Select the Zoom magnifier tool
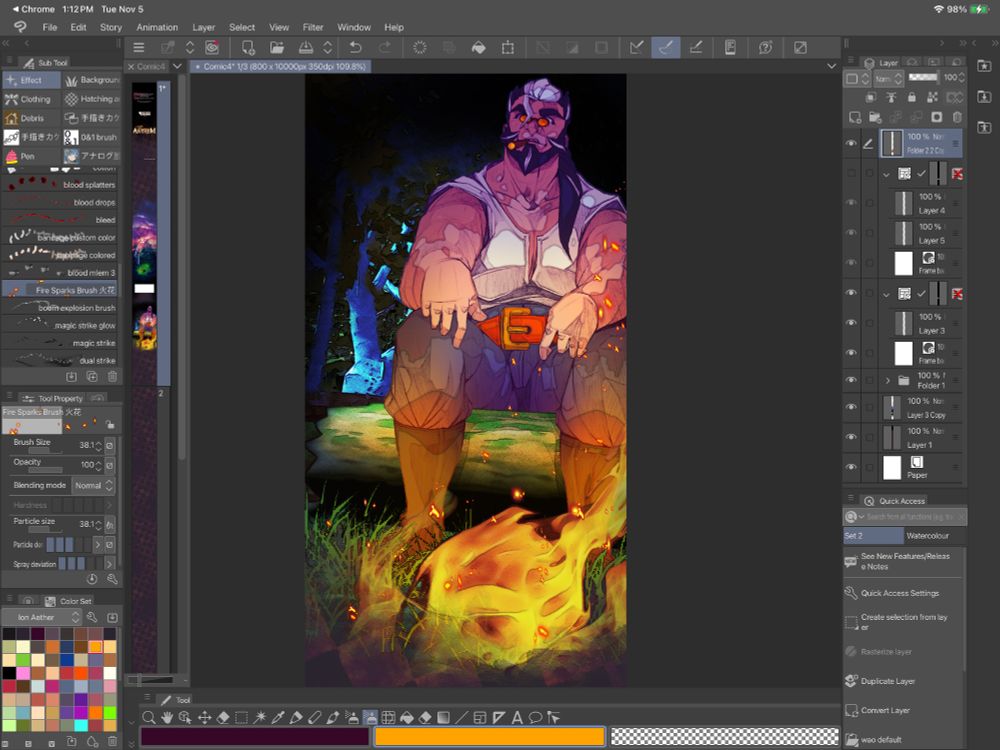This screenshot has height=750, width=1000. (x=149, y=717)
